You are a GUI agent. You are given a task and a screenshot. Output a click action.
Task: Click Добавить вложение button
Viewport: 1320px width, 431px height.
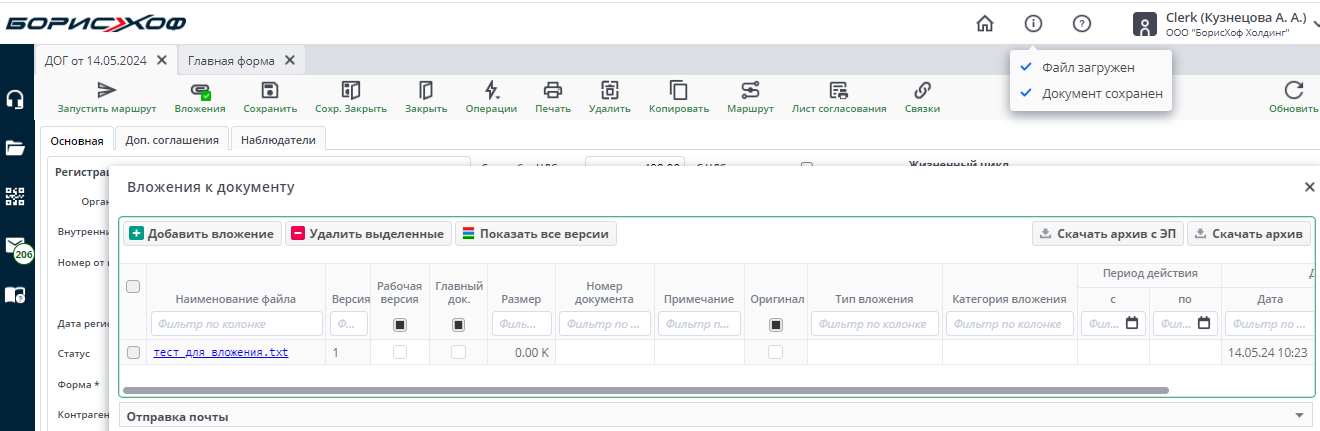201,233
